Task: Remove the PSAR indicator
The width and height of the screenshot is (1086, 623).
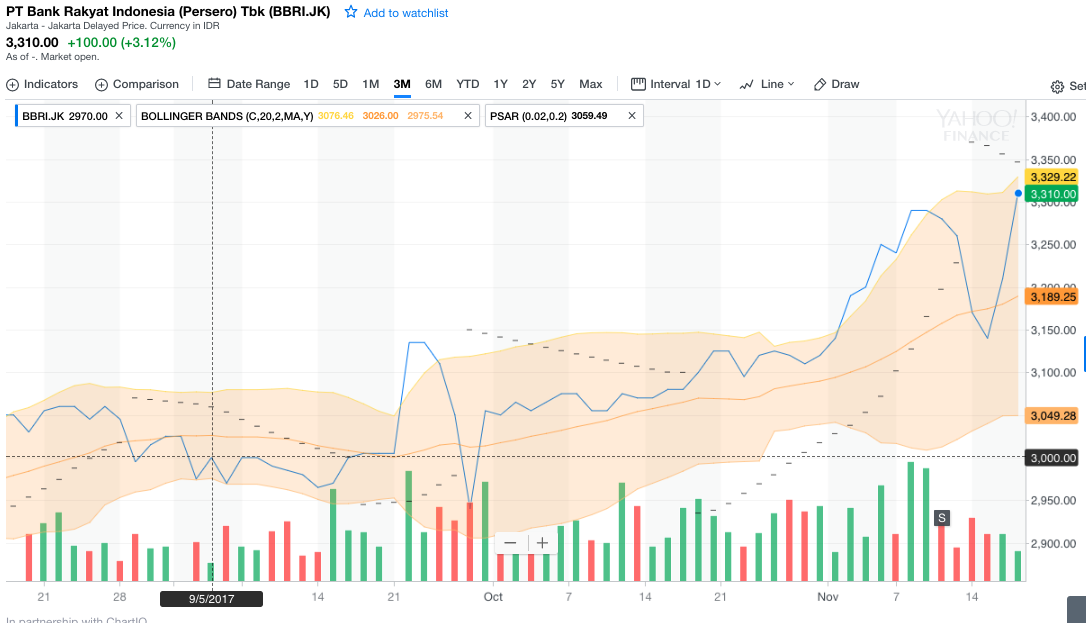Action: 632,116
